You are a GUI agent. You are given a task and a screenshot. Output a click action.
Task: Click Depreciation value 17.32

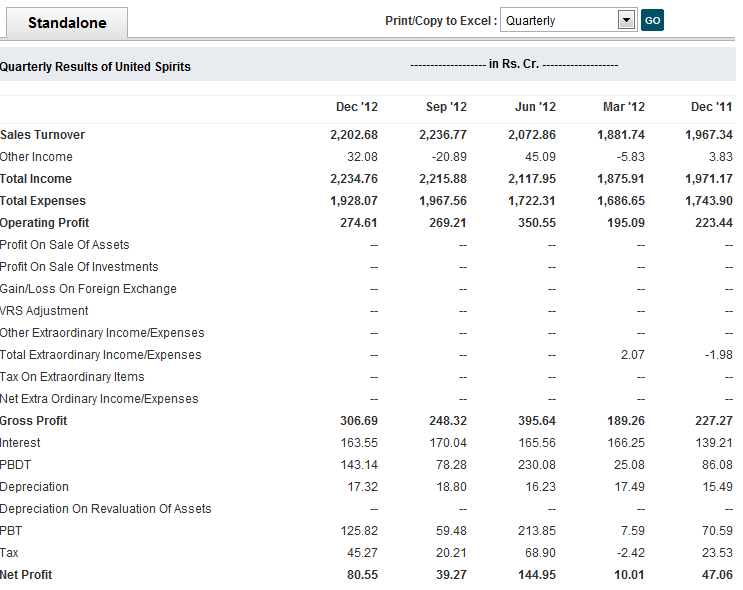tap(362, 487)
